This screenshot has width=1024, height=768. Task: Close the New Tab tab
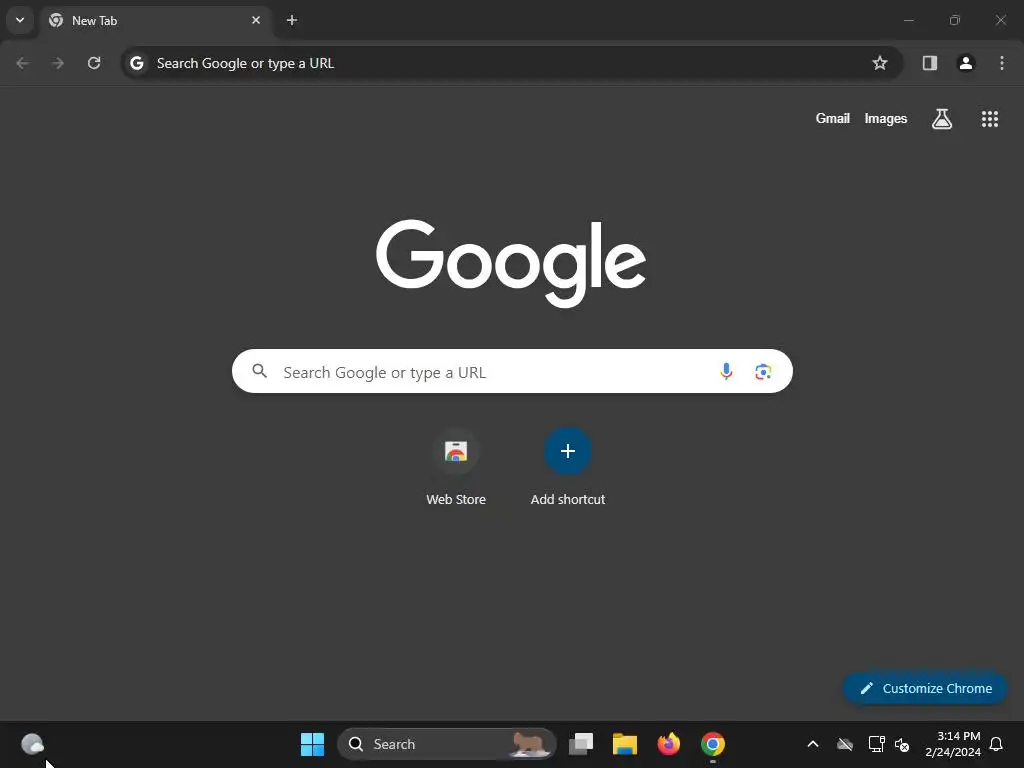(256, 20)
